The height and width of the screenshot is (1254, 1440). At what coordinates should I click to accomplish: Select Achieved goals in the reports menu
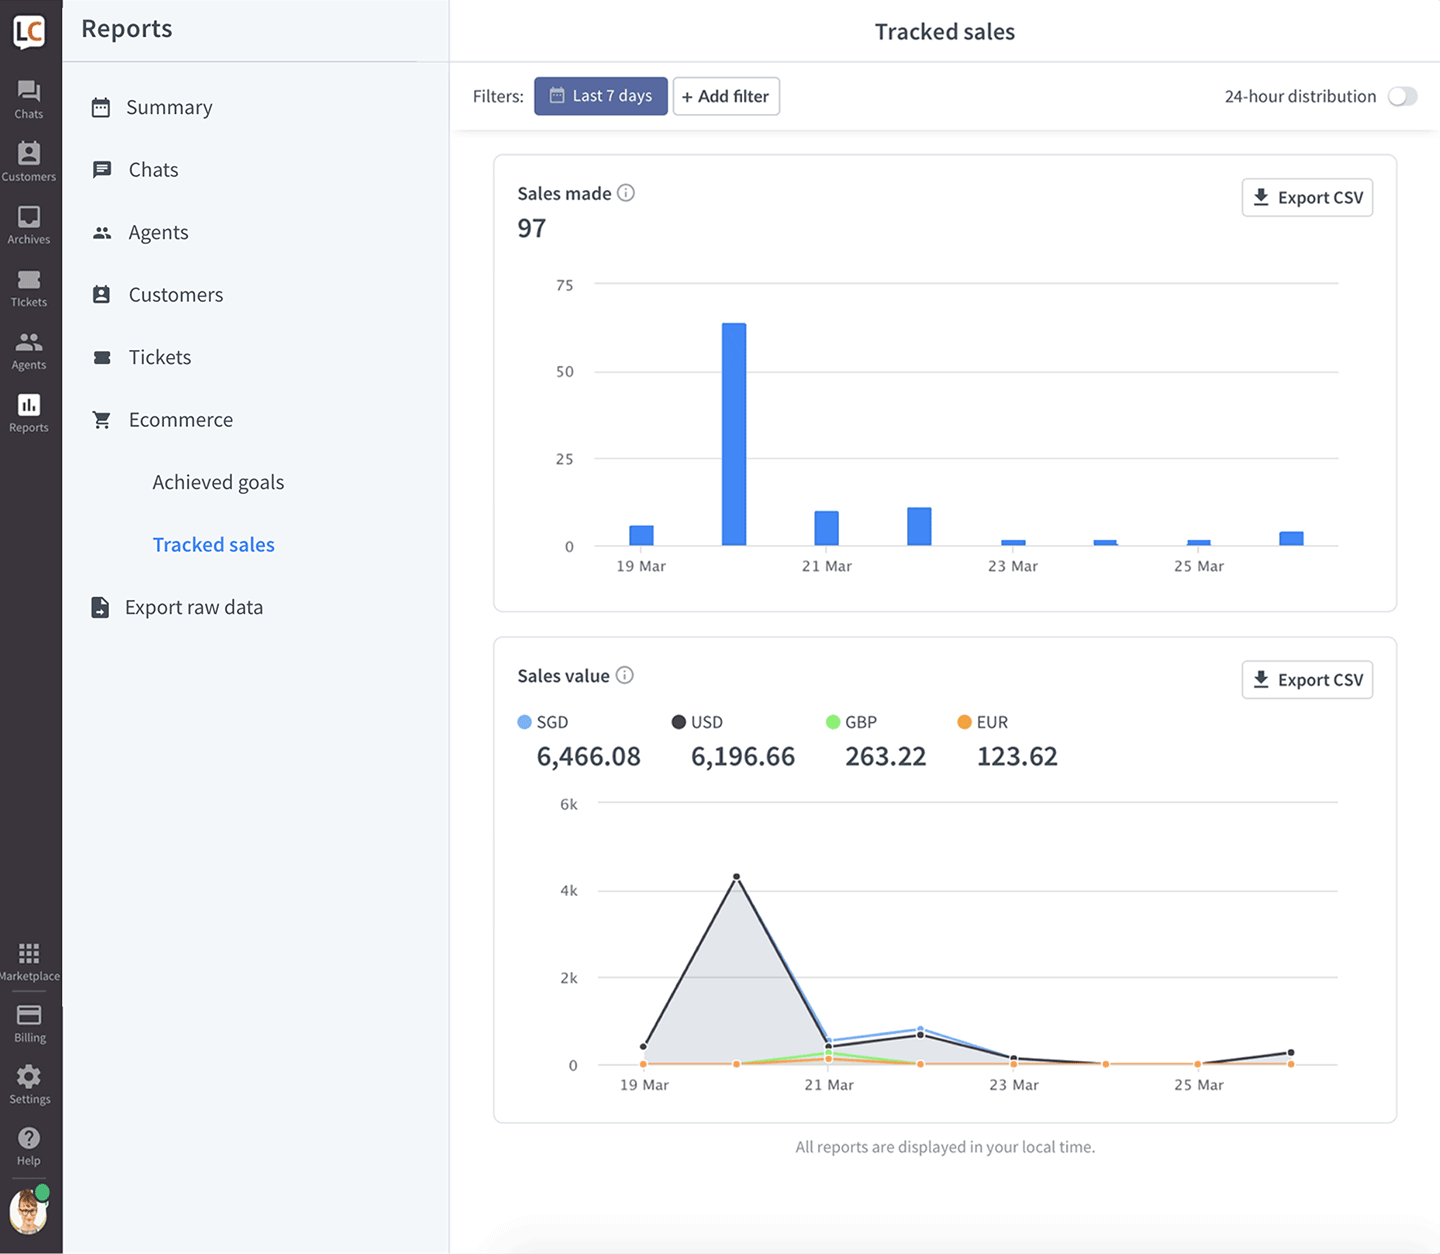218,482
